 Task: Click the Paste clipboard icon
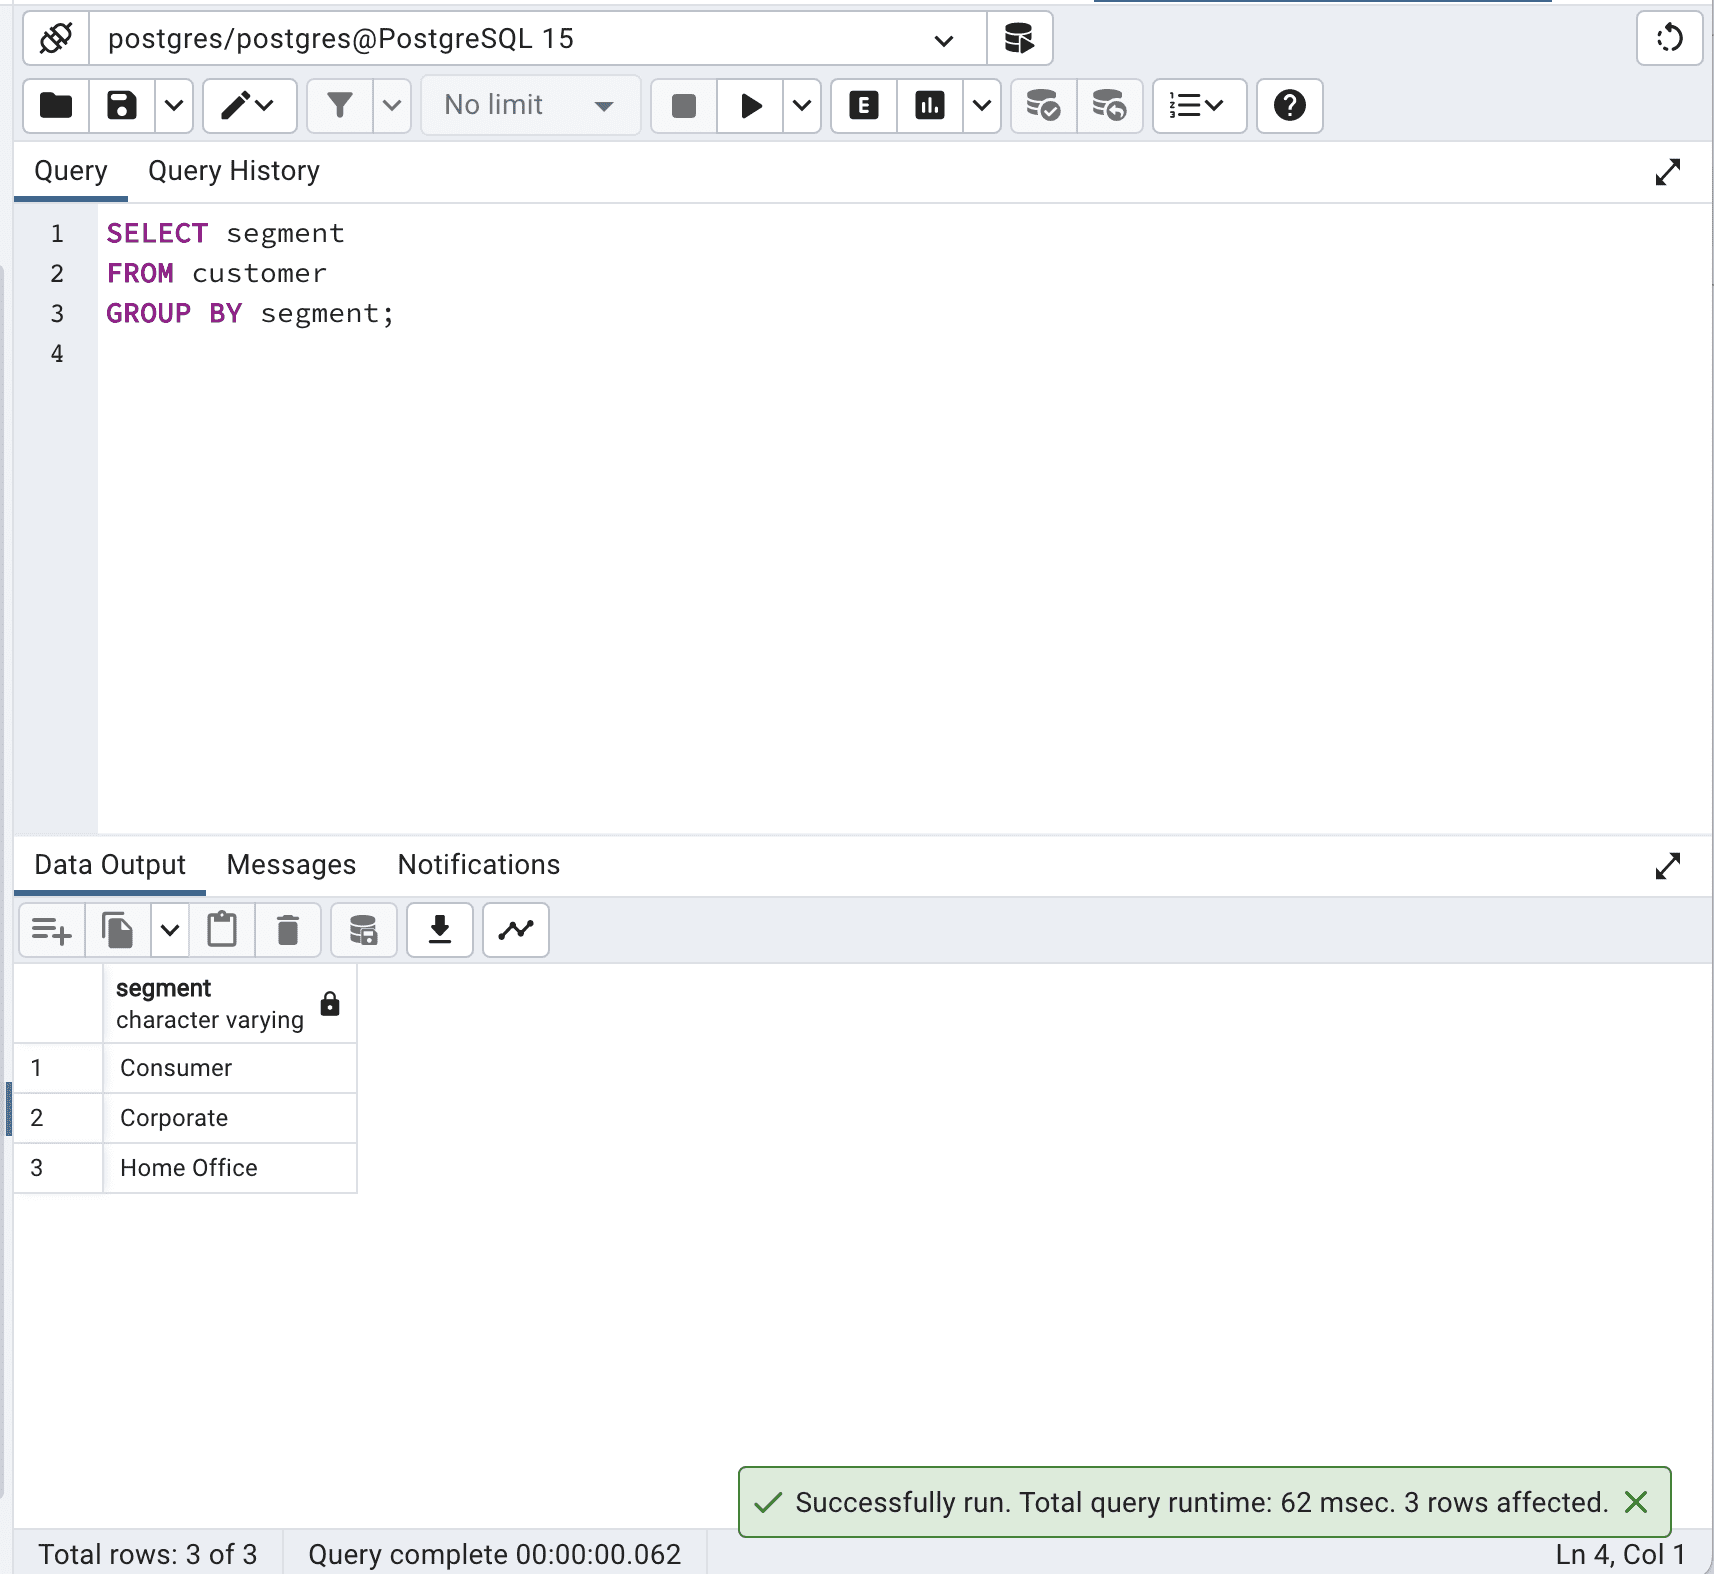tap(222, 931)
